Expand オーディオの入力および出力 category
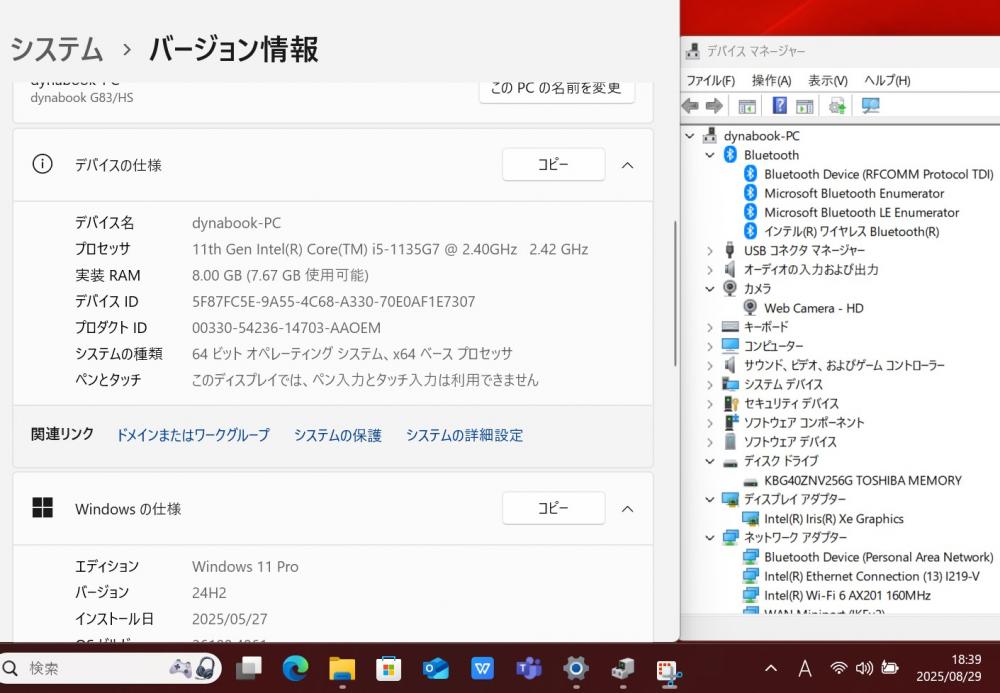The image size is (1000, 693). coord(710,270)
